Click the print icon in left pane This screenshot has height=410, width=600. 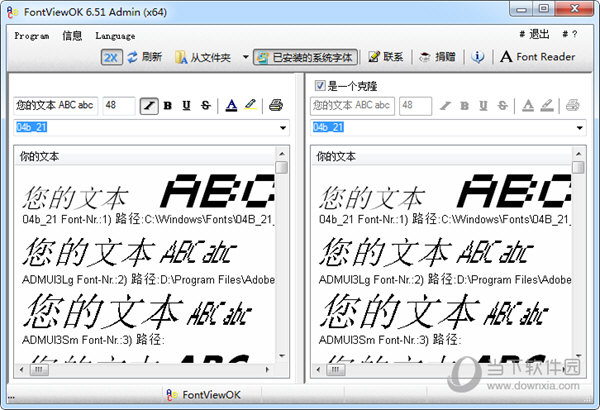pos(276,105)
